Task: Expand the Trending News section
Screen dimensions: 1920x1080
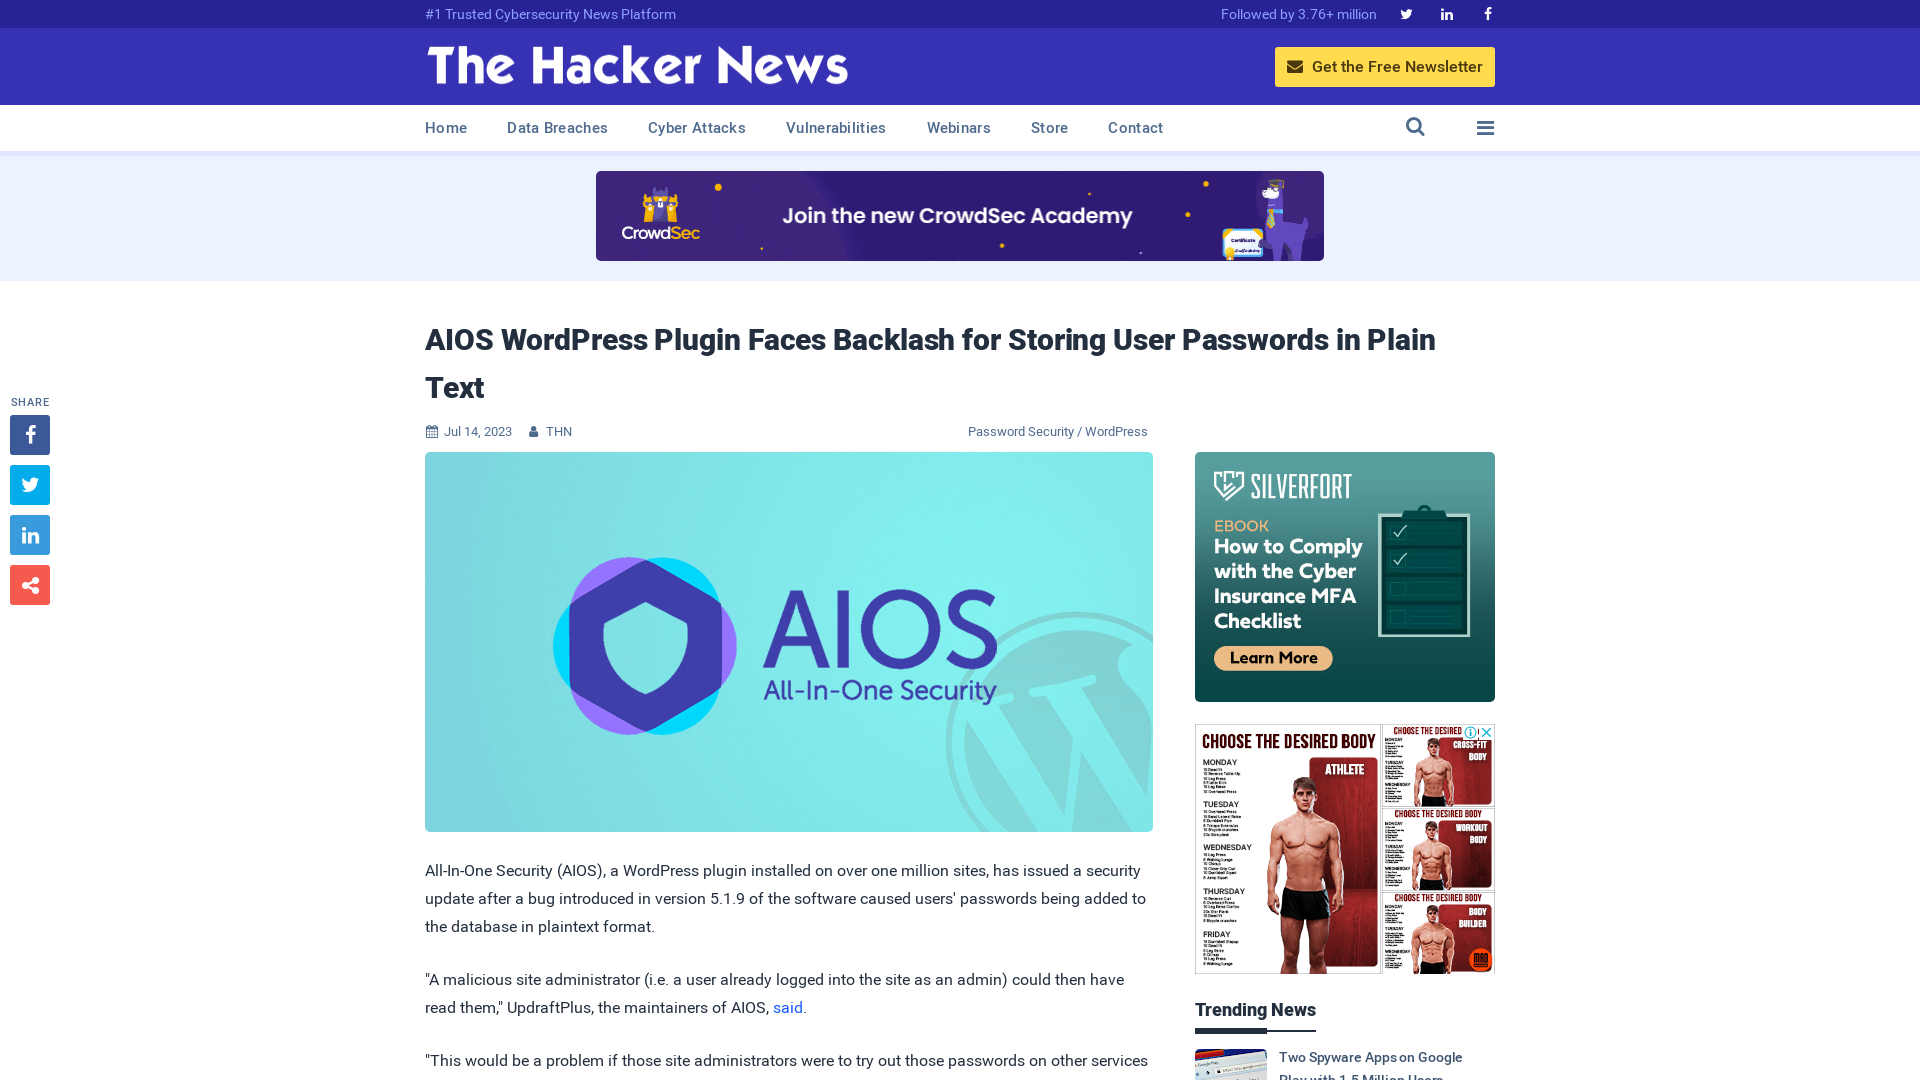Action: [x=1255, y=1010]
